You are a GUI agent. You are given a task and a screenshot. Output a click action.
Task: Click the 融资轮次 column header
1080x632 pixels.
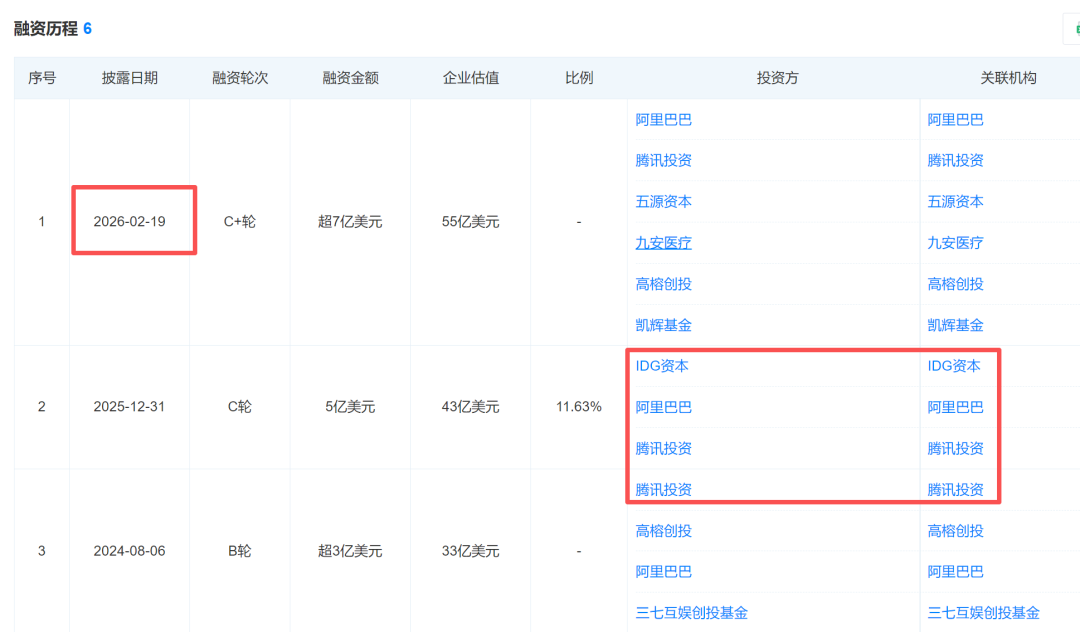[240, 78]
